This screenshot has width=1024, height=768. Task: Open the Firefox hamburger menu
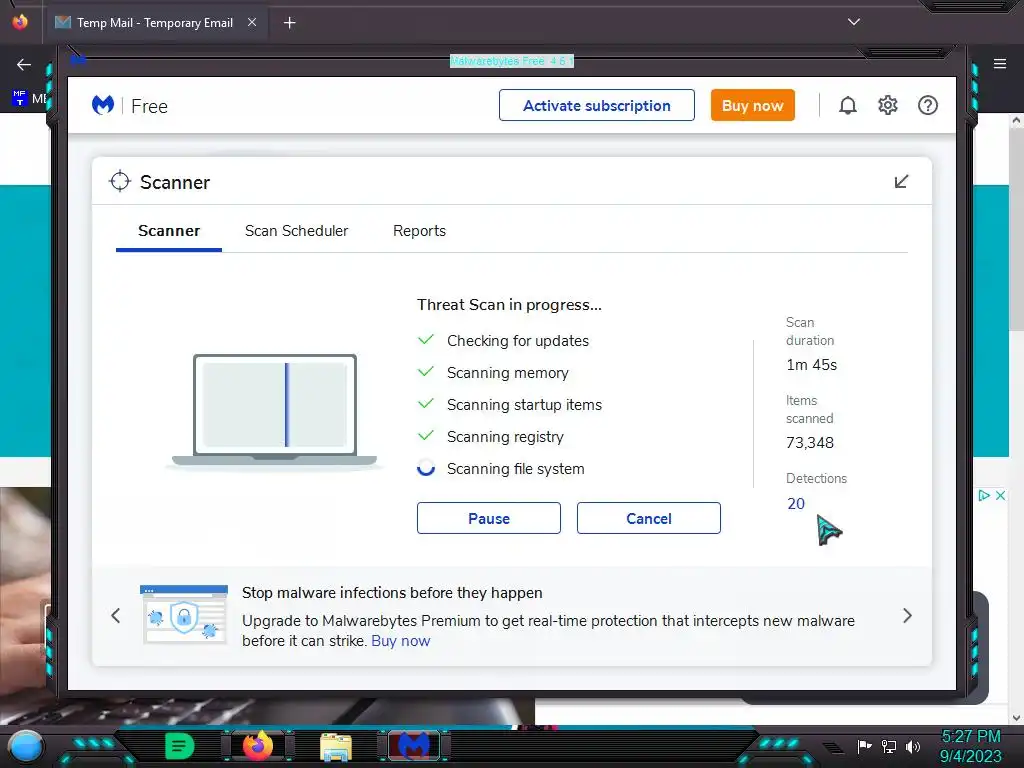[x=1000, y=64]
